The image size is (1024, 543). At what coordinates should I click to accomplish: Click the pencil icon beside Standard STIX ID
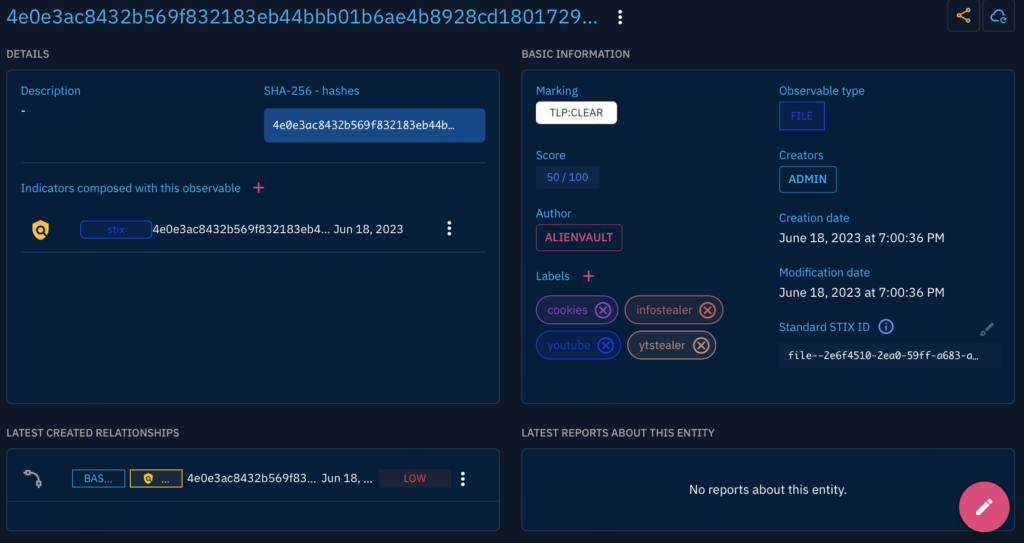986,328
